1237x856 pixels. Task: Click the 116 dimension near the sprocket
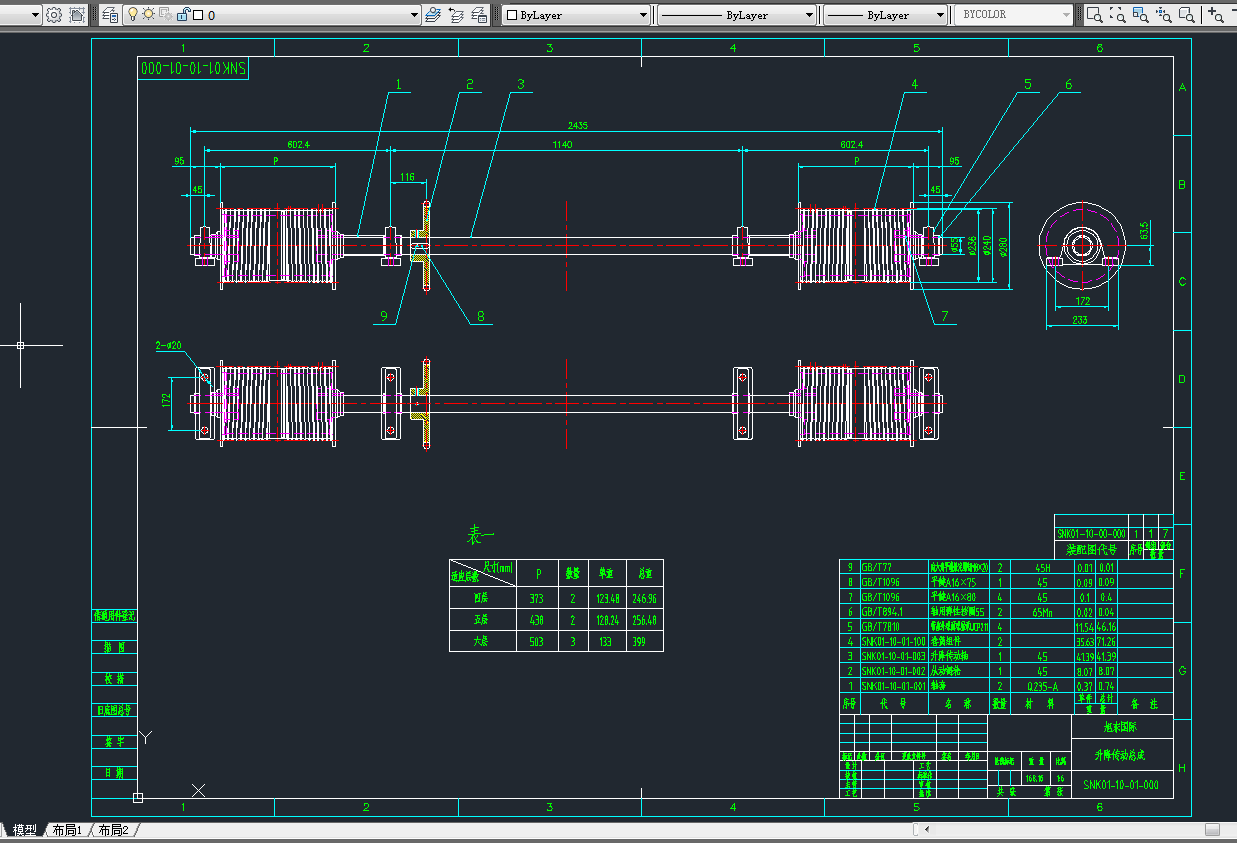pos(406,177)
